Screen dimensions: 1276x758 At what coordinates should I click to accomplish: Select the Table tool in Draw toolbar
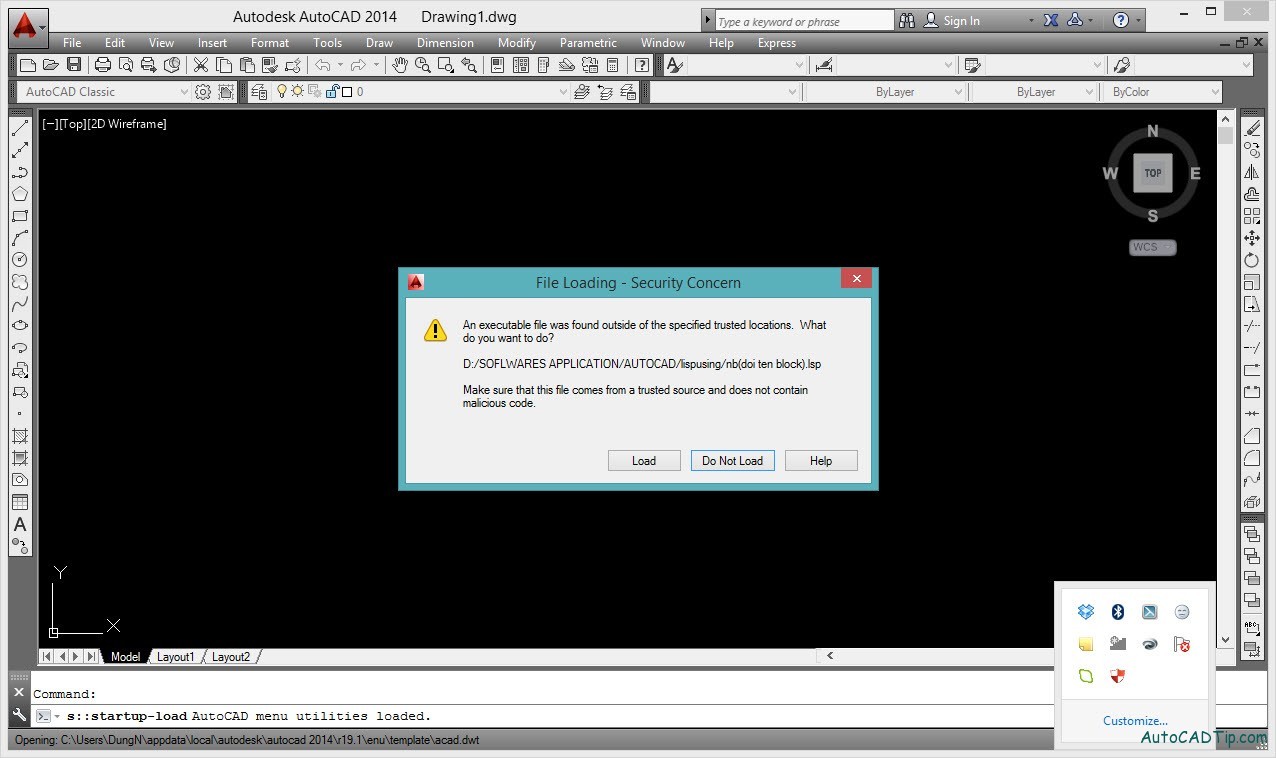click(20, 502)
